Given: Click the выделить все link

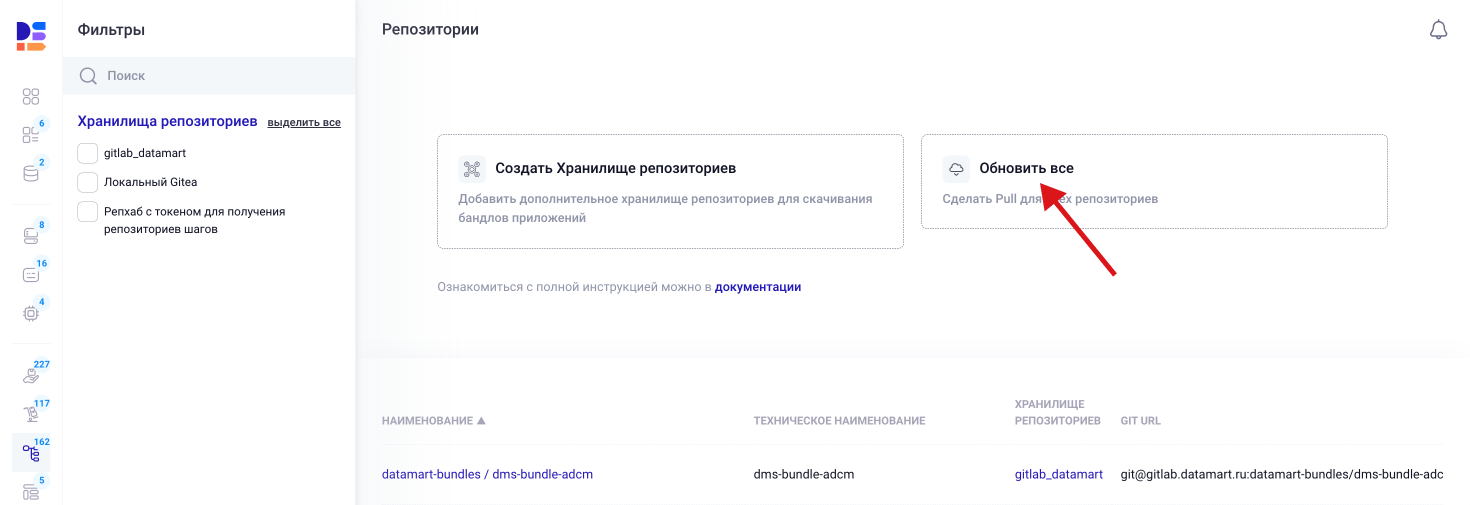Looking at the screenshot, I should click(x=304, y=123).
